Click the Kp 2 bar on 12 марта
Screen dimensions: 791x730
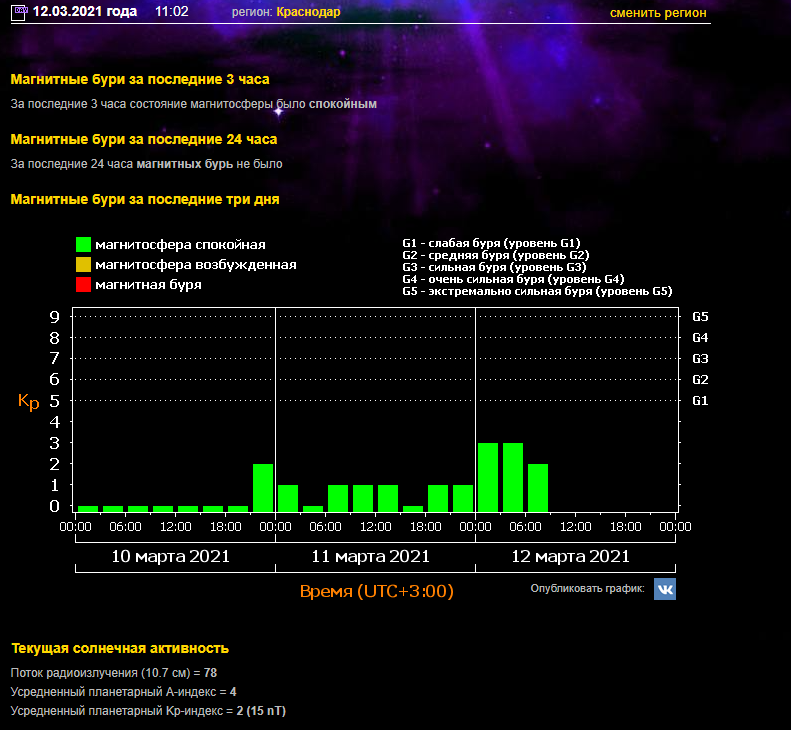tap(538, 488)
